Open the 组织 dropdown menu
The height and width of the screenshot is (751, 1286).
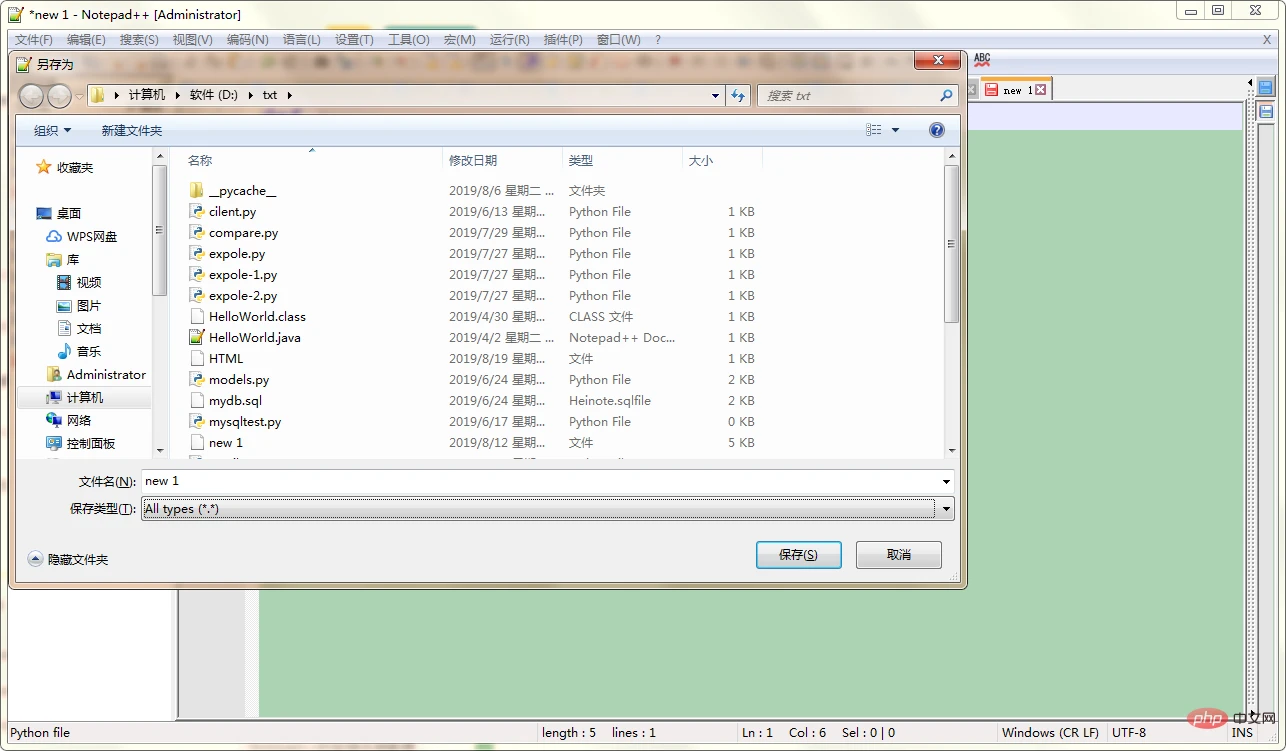click(52, 131)
